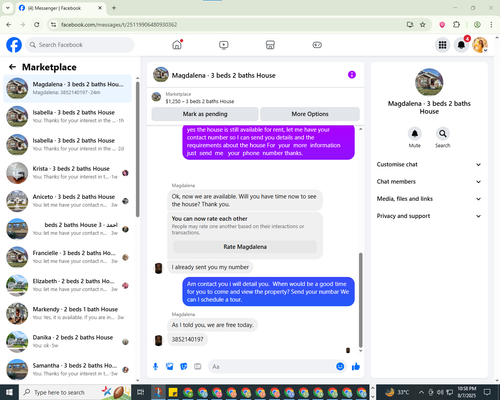Open Task View on taskbar
The width and height of the screenshot is (500, 400).
pyautogui.click(x=141, y=392)
